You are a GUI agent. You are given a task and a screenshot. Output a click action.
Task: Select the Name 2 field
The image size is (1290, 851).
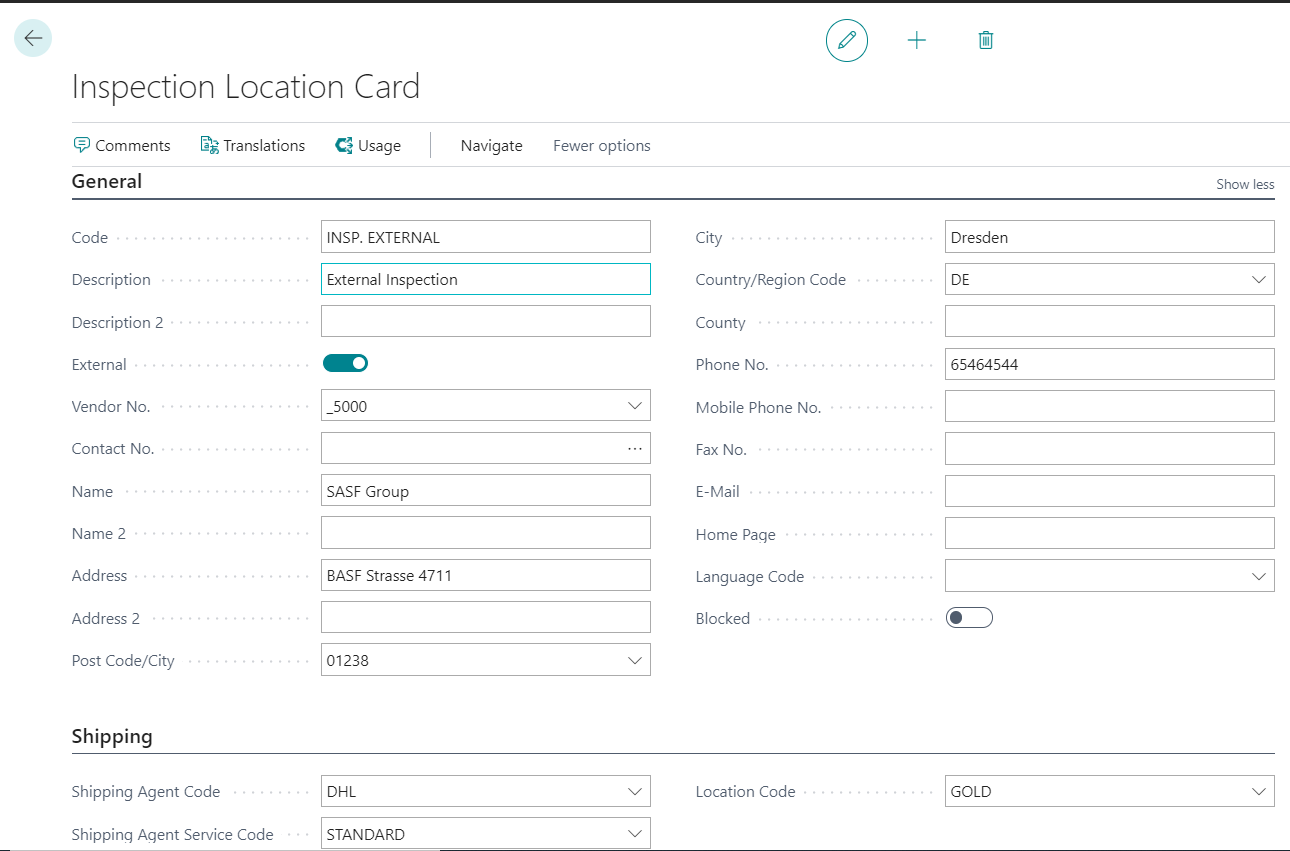pos(486,533)
